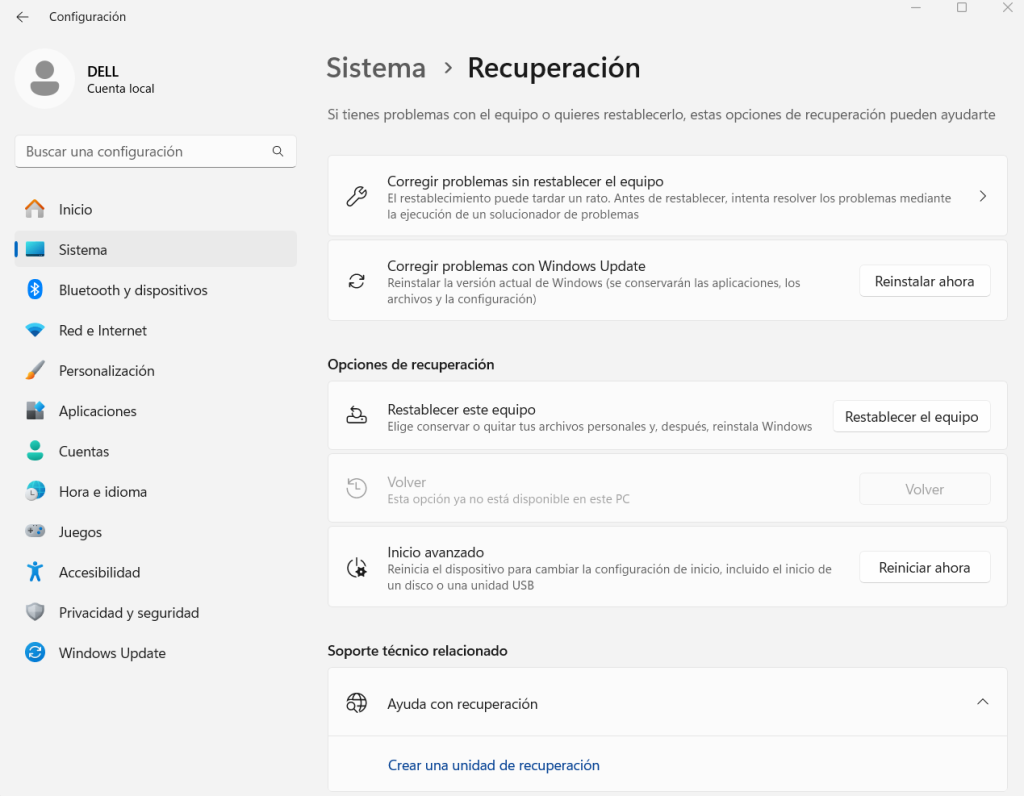Click Inicio avanzado title text
This screenshot has width=1024, height=796.
coord(436,552)
